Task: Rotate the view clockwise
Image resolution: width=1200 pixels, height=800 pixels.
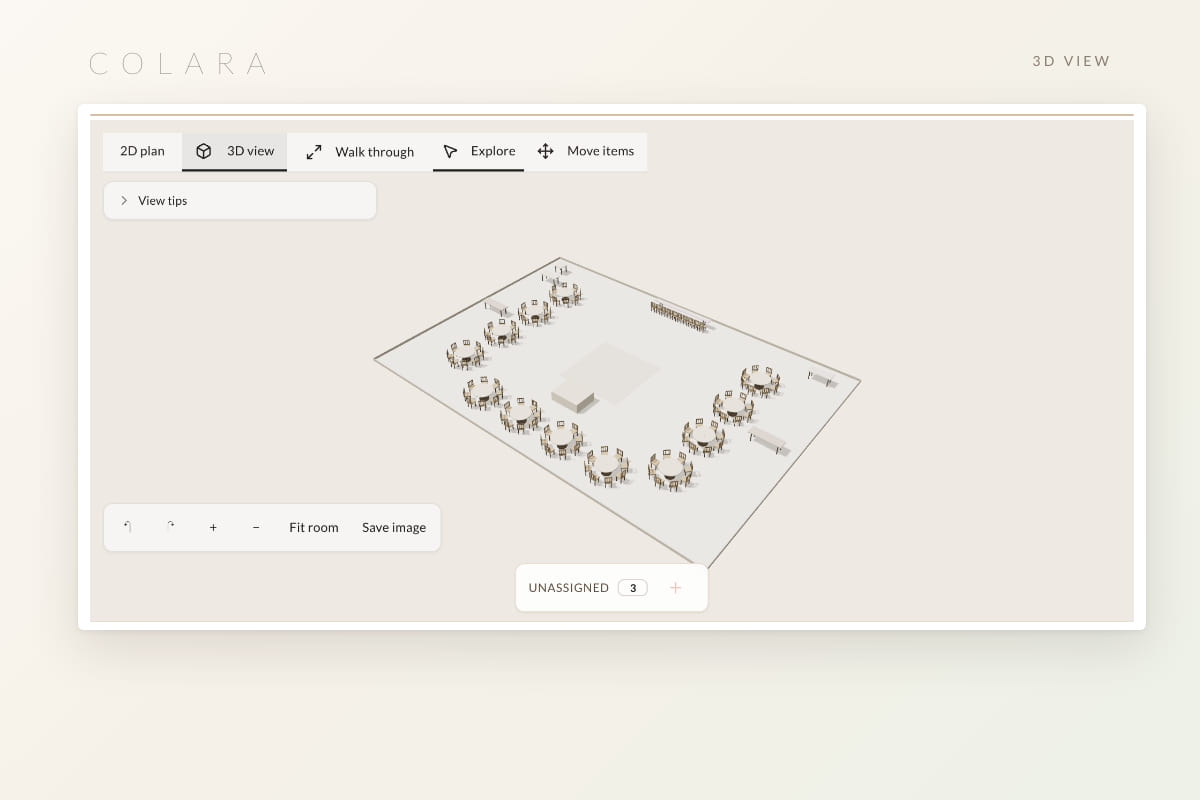Action: [x=171, y=527]
